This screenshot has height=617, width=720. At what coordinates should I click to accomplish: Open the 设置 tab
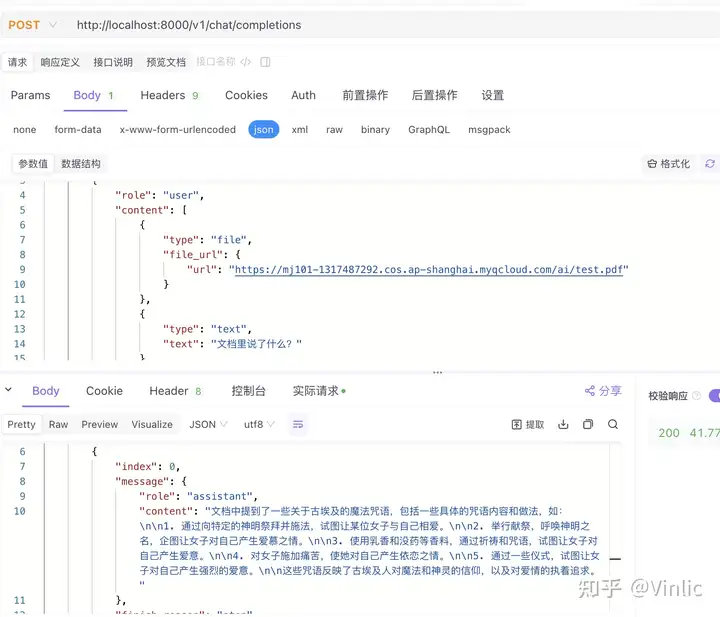tap(492, 95)
